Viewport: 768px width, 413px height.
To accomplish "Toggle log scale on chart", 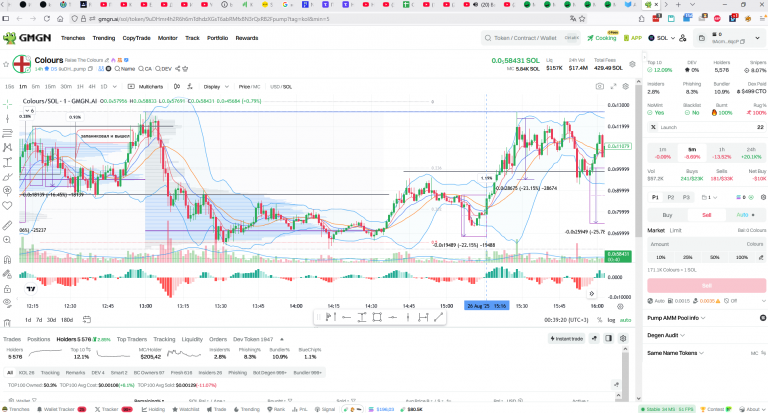I will click(611, 320).
